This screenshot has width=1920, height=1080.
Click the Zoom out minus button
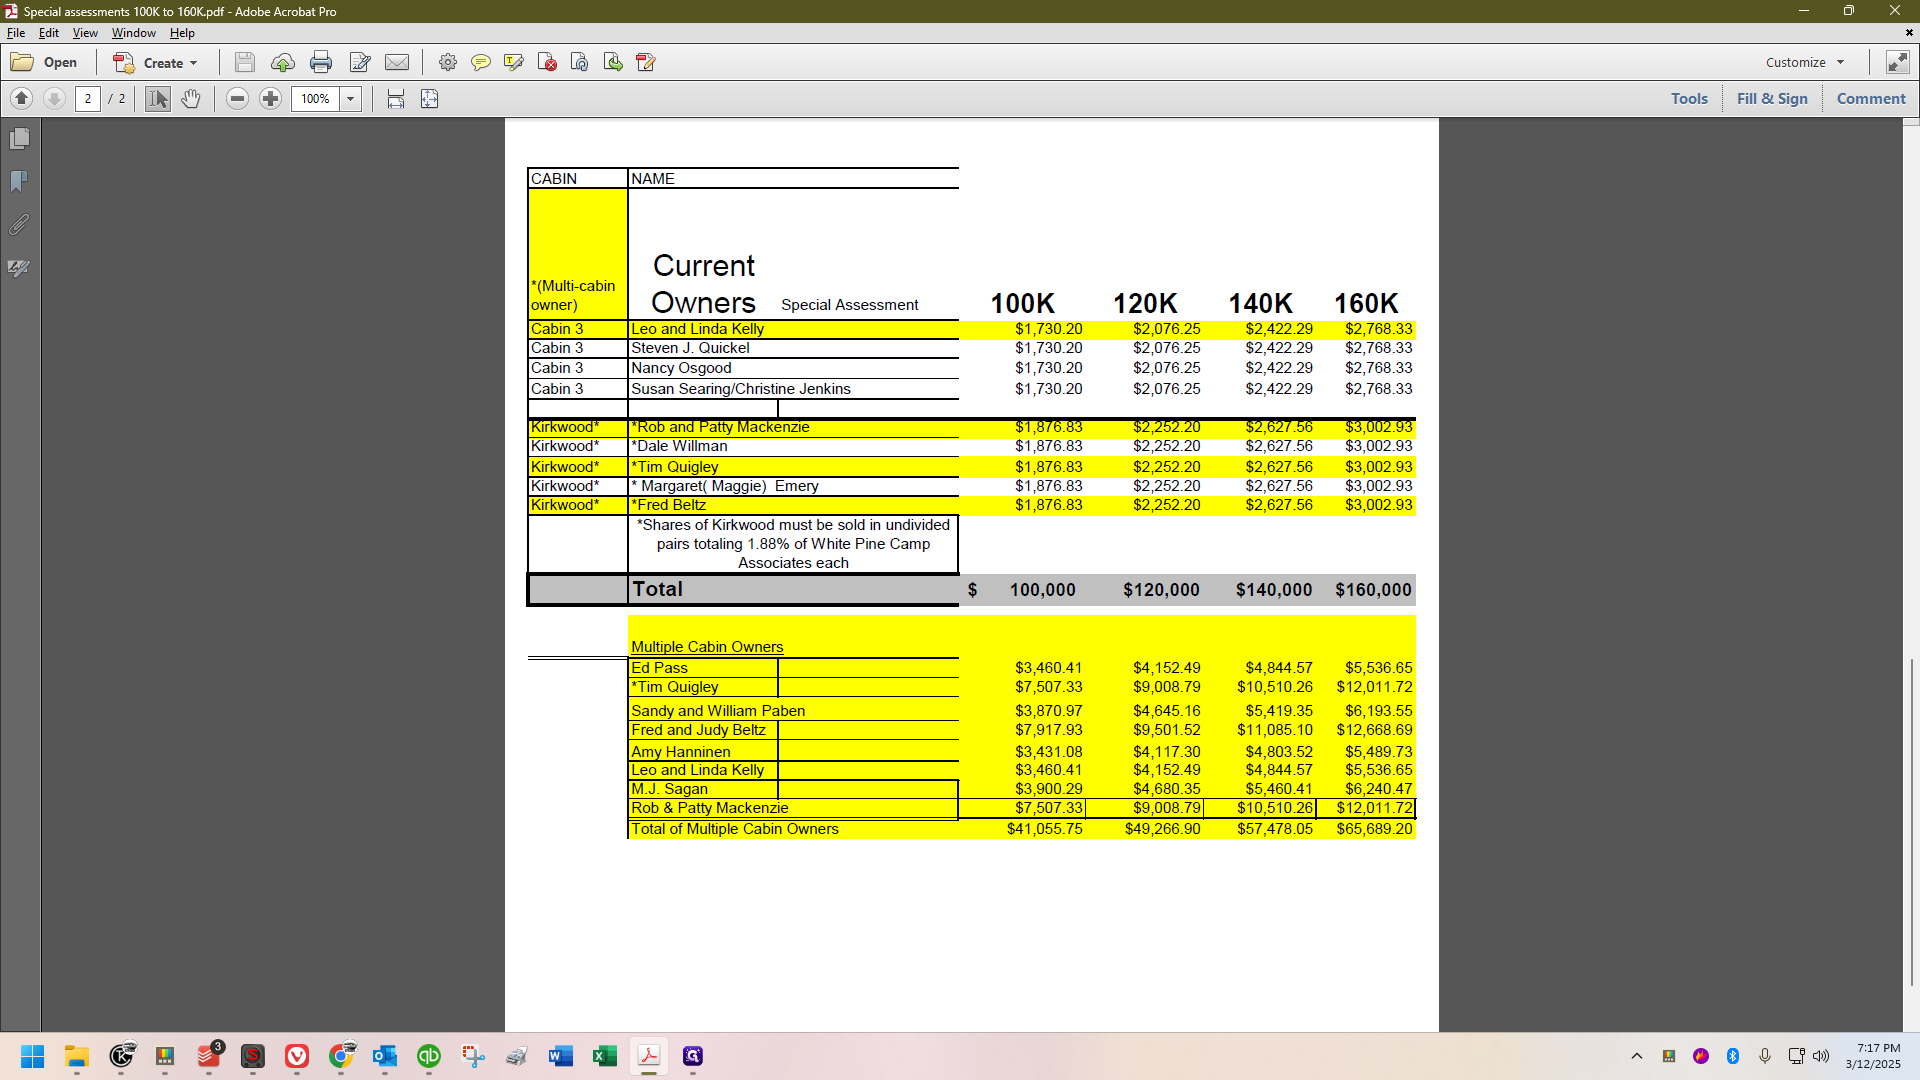(237, 99)
